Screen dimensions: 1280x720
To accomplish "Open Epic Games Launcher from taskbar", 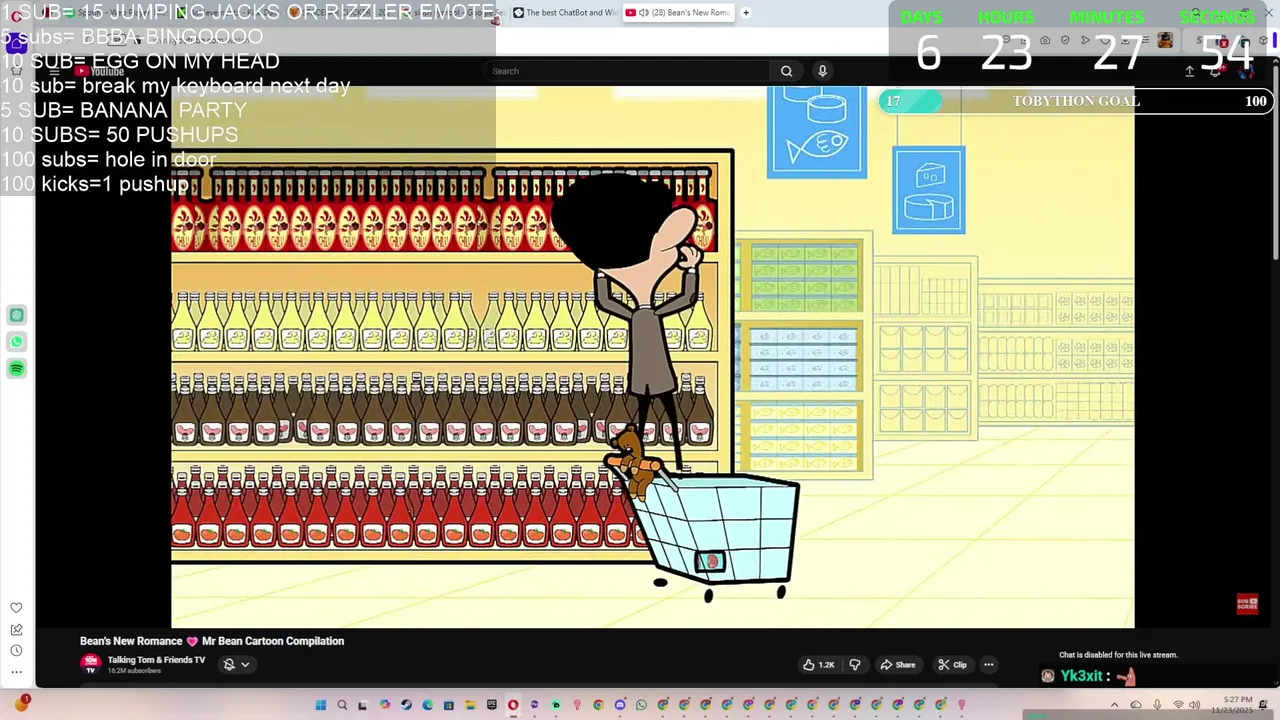I will point(491,705).
